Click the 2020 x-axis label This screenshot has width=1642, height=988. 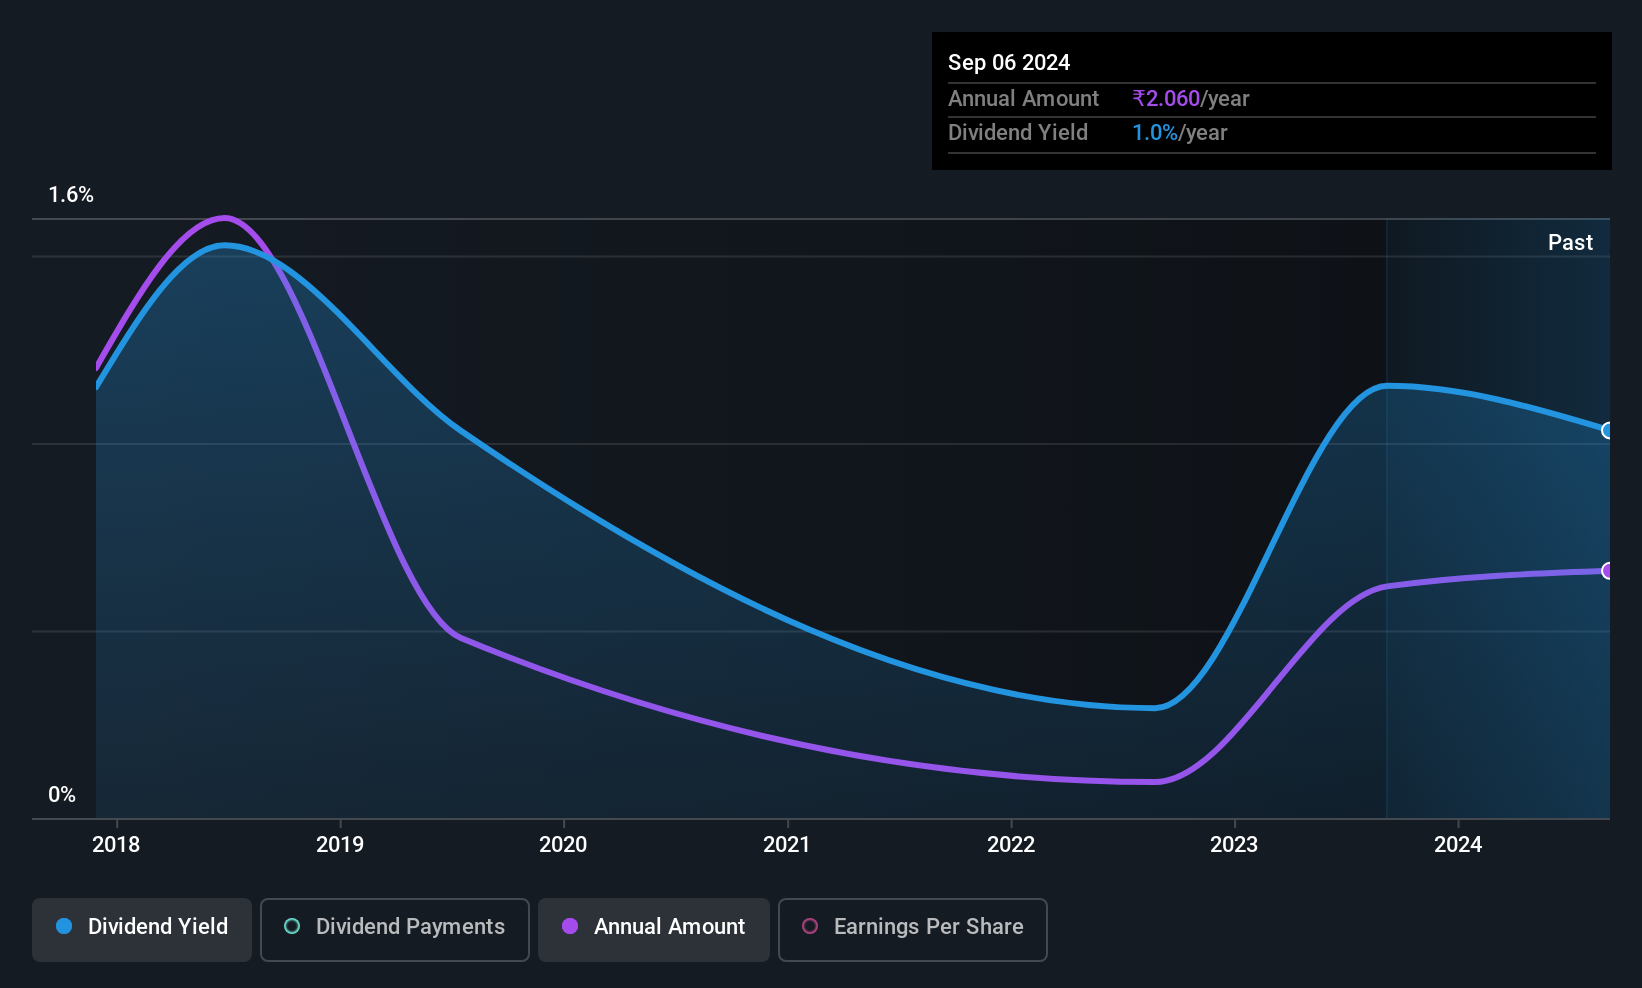(x=563, y=845)
